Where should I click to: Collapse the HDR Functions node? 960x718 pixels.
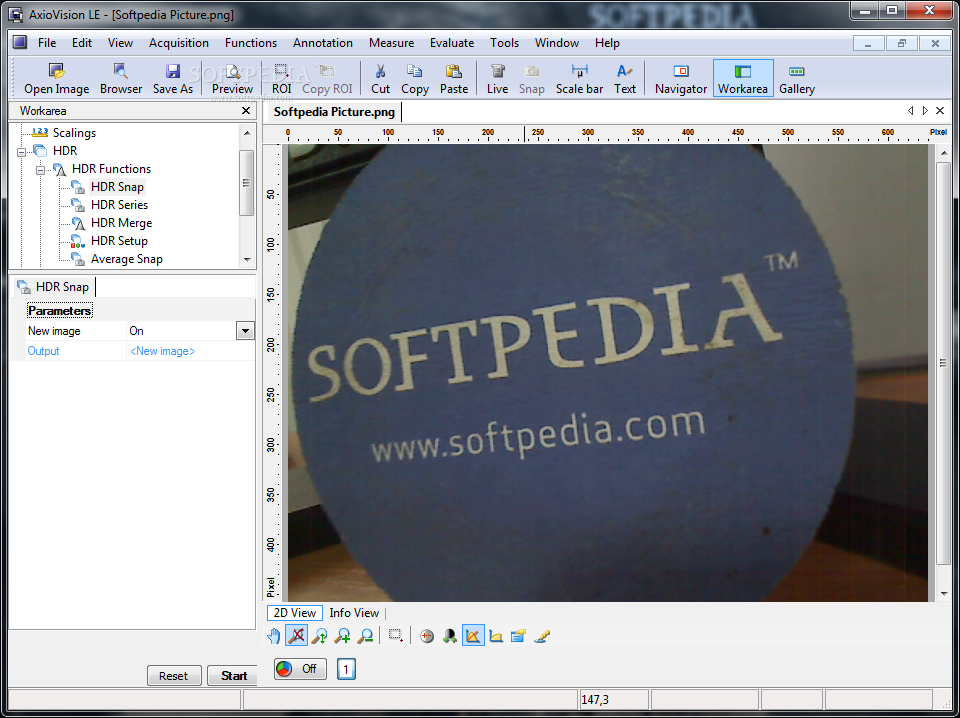[x=40, y=170]
